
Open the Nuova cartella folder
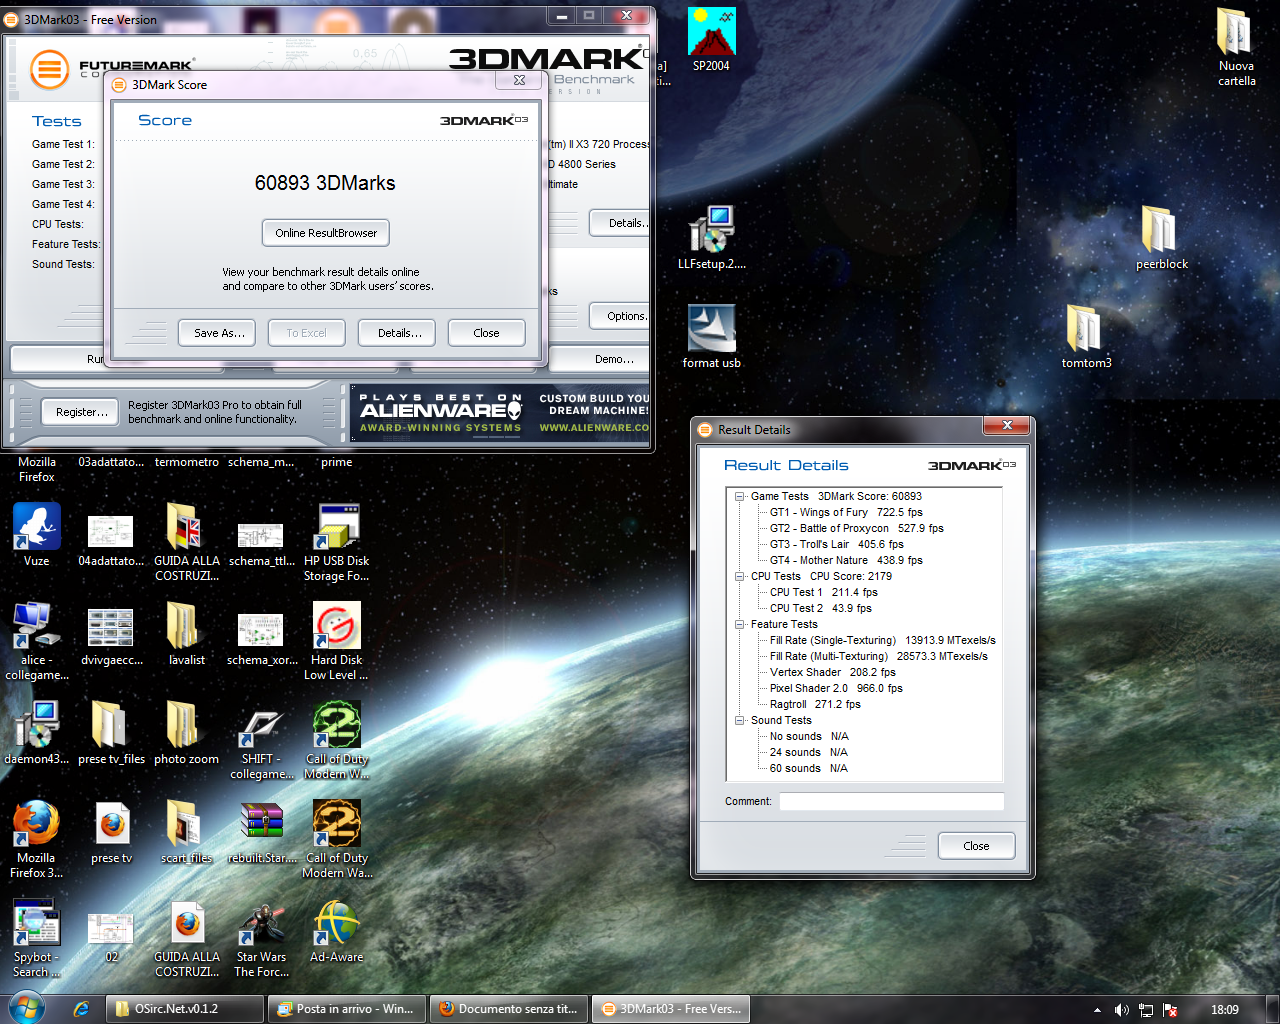point(1236,48)
